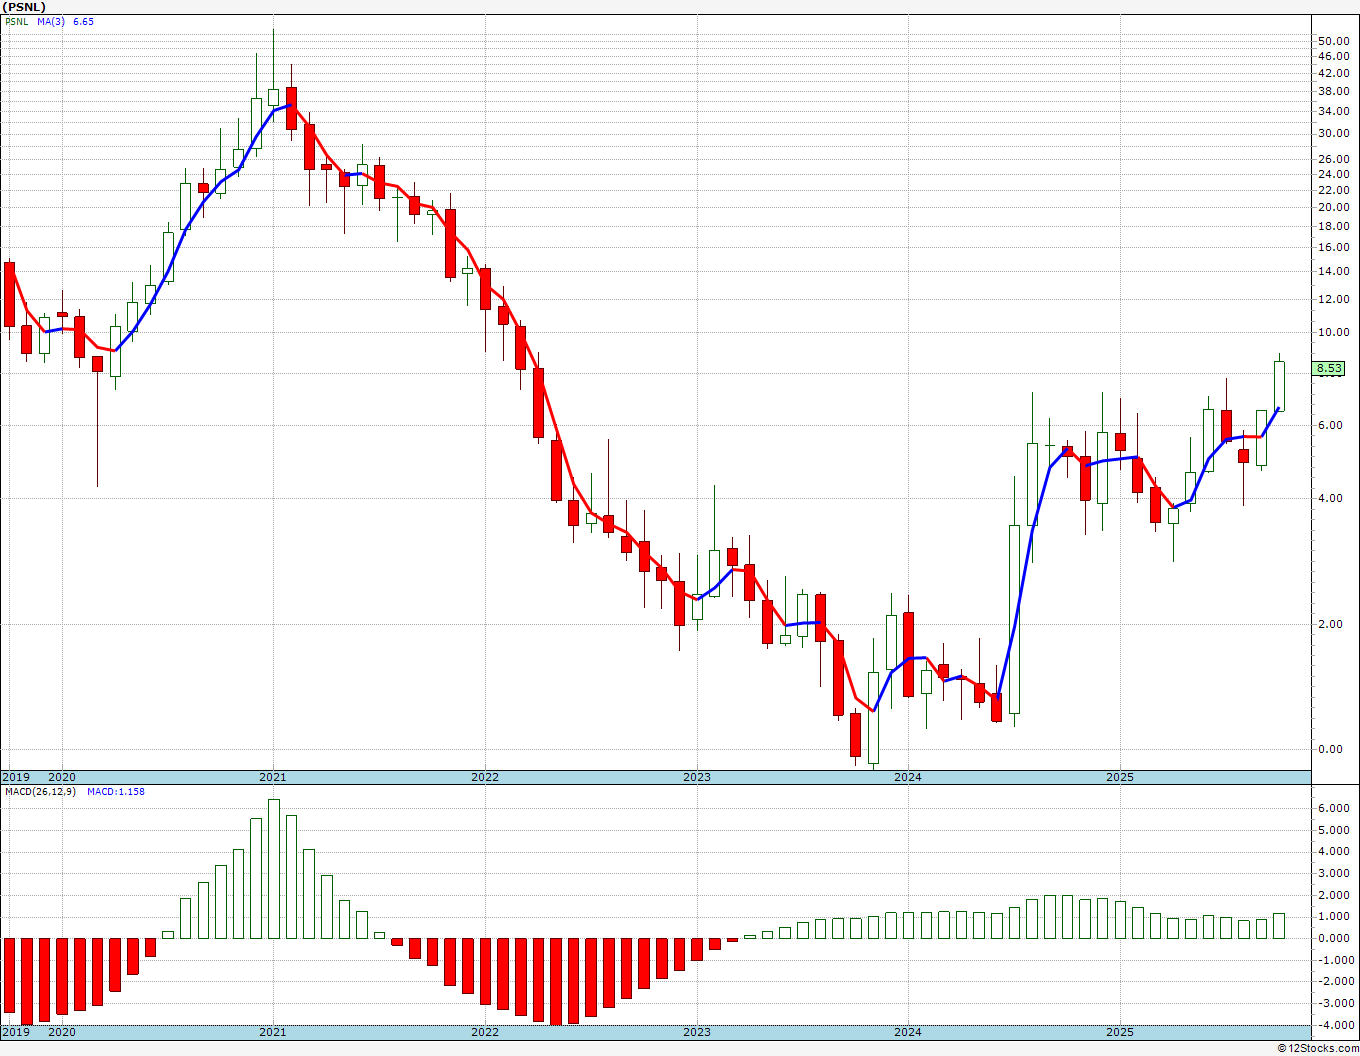Click the tallest green MACD histogram bar

click(274, 868)
